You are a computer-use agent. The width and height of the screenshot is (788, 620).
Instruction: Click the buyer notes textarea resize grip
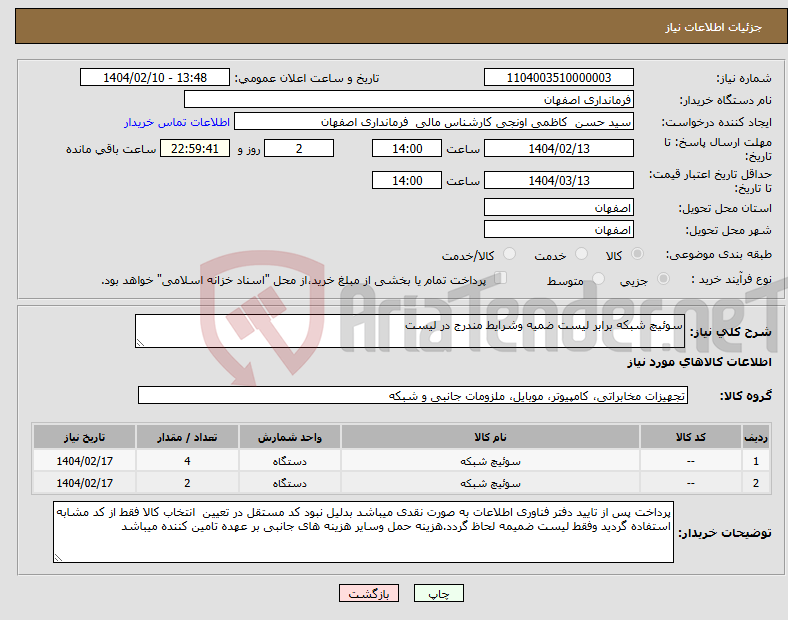(58, 557)
